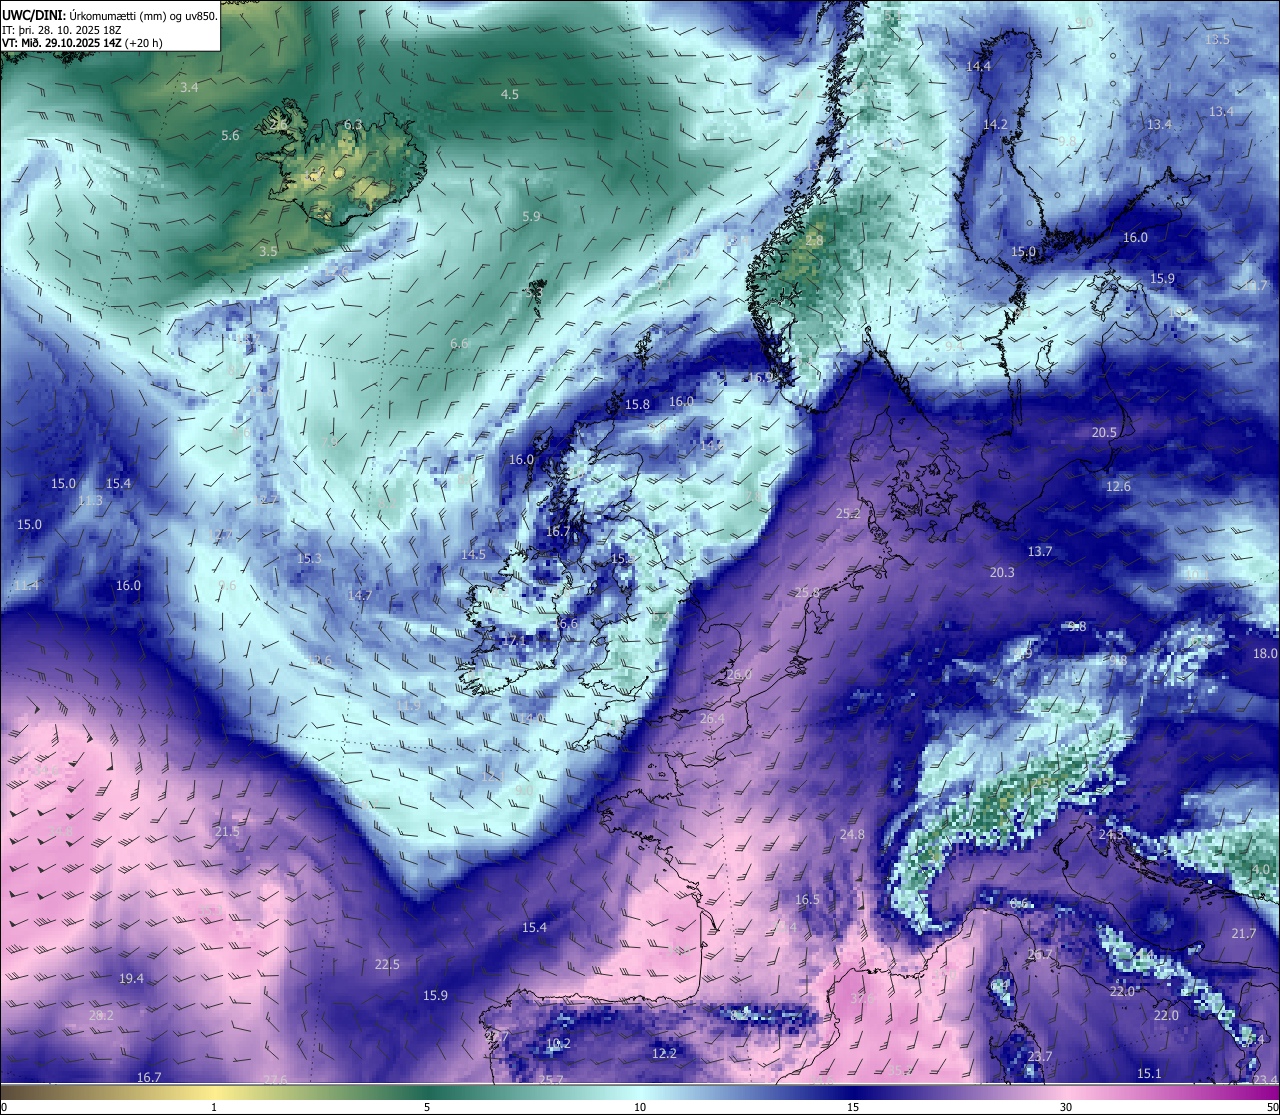Screen dimensions: 1280x1115
Task: Click the 12.2 value over Spain
Action: [664, 1054]
